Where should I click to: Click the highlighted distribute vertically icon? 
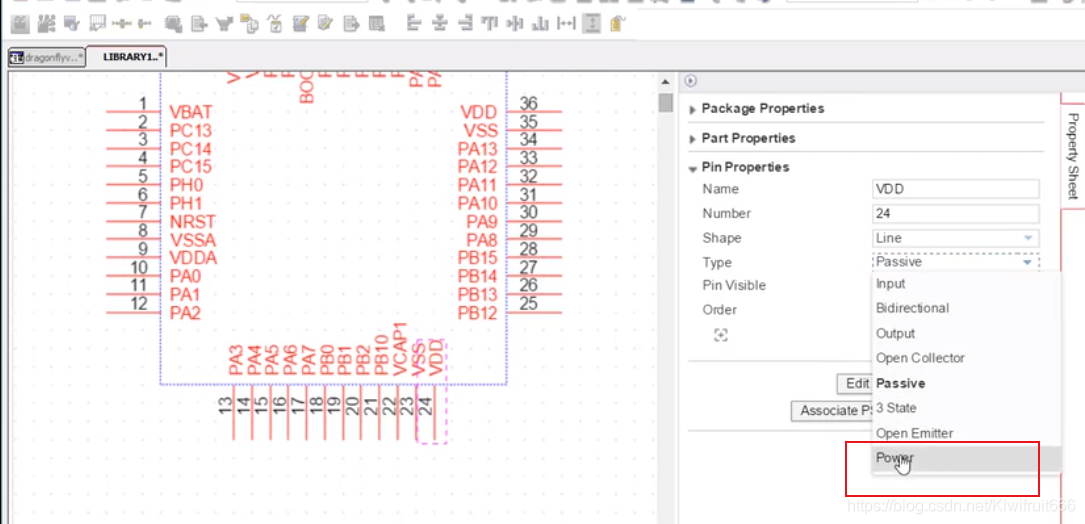[592, 23]
